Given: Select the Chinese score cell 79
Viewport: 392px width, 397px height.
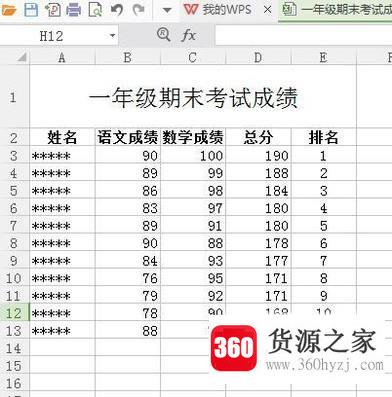Looking at the screenshot, I should click(128, 296).
